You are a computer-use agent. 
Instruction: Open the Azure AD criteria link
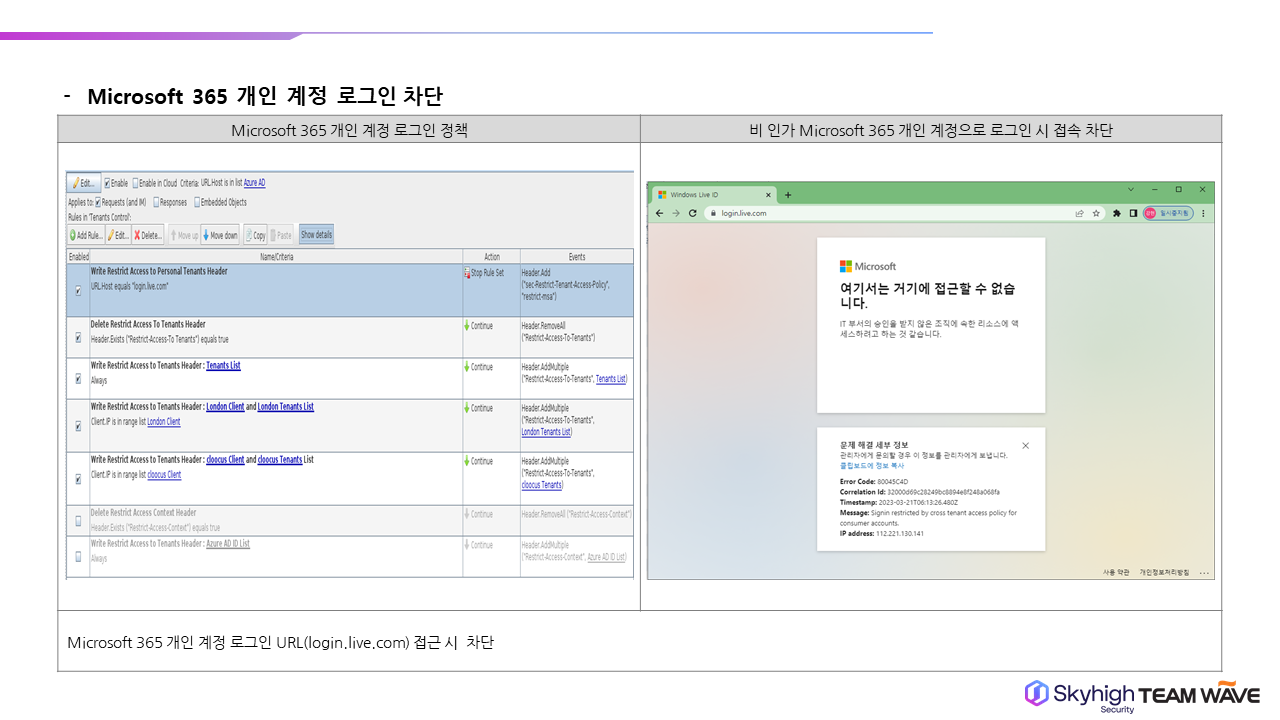pos(254,183)
